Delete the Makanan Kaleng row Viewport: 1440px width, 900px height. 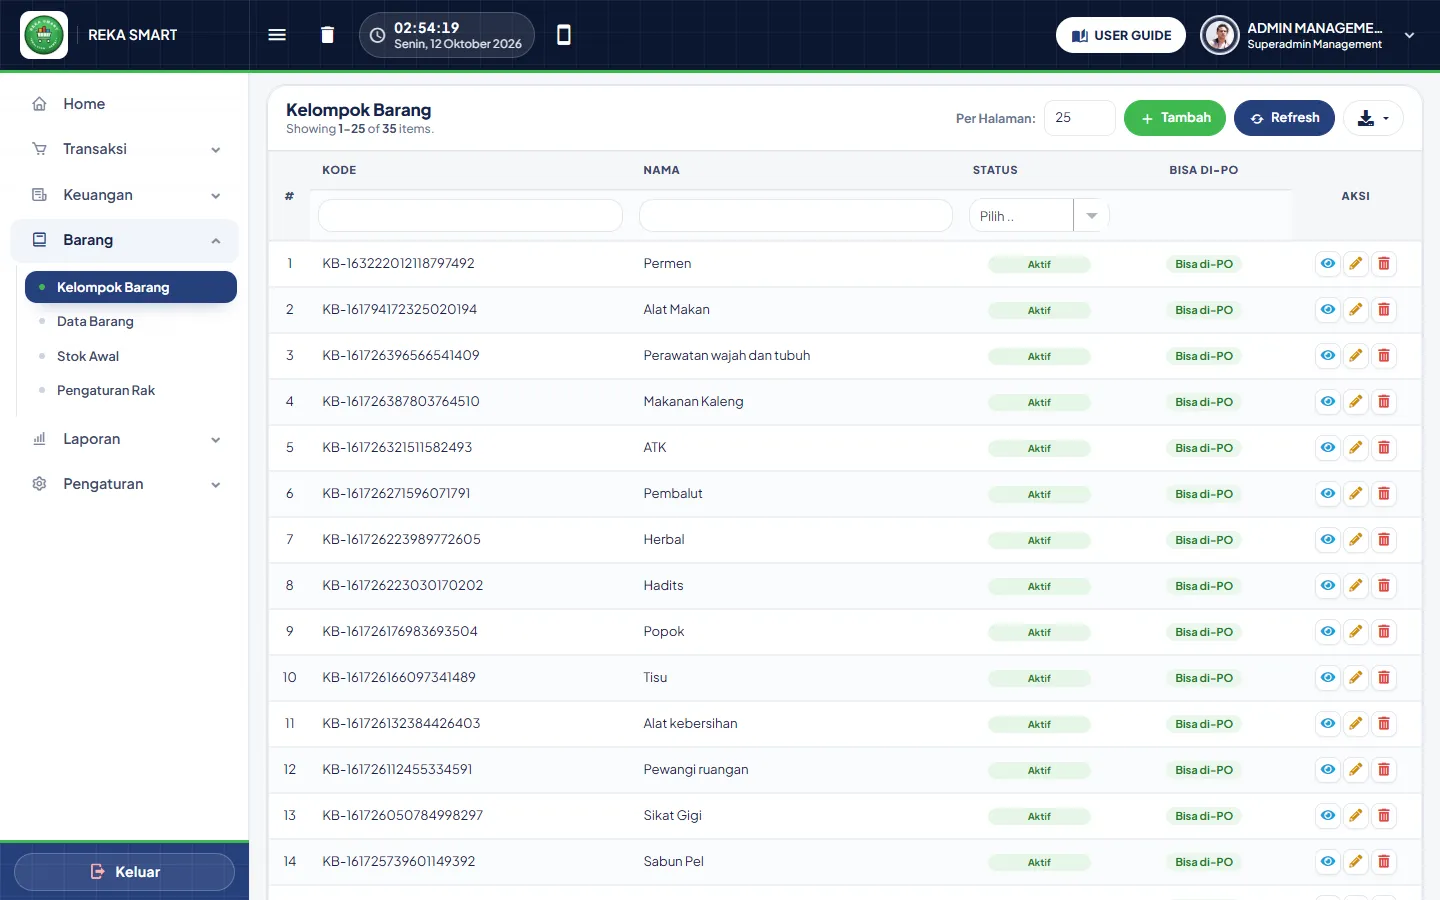tap(1384, 402)
